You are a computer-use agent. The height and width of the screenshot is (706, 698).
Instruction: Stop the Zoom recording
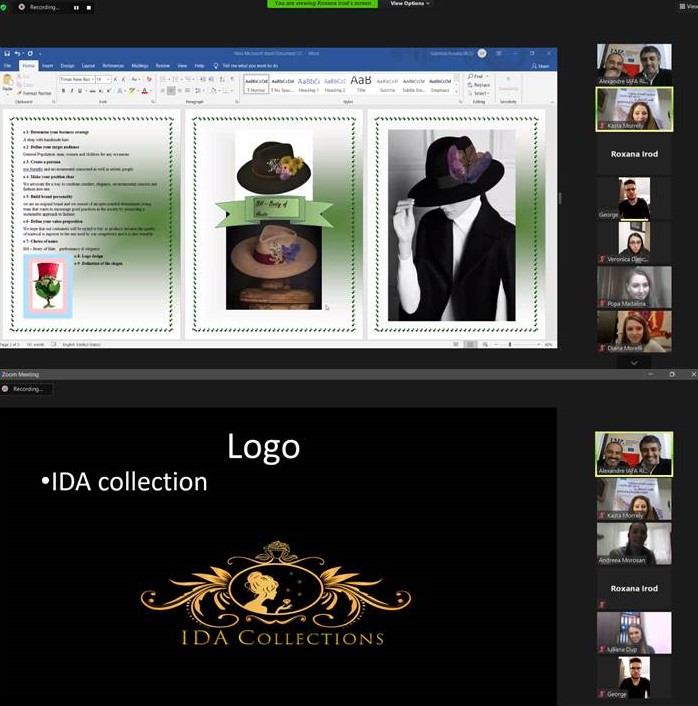pos(89,7)
